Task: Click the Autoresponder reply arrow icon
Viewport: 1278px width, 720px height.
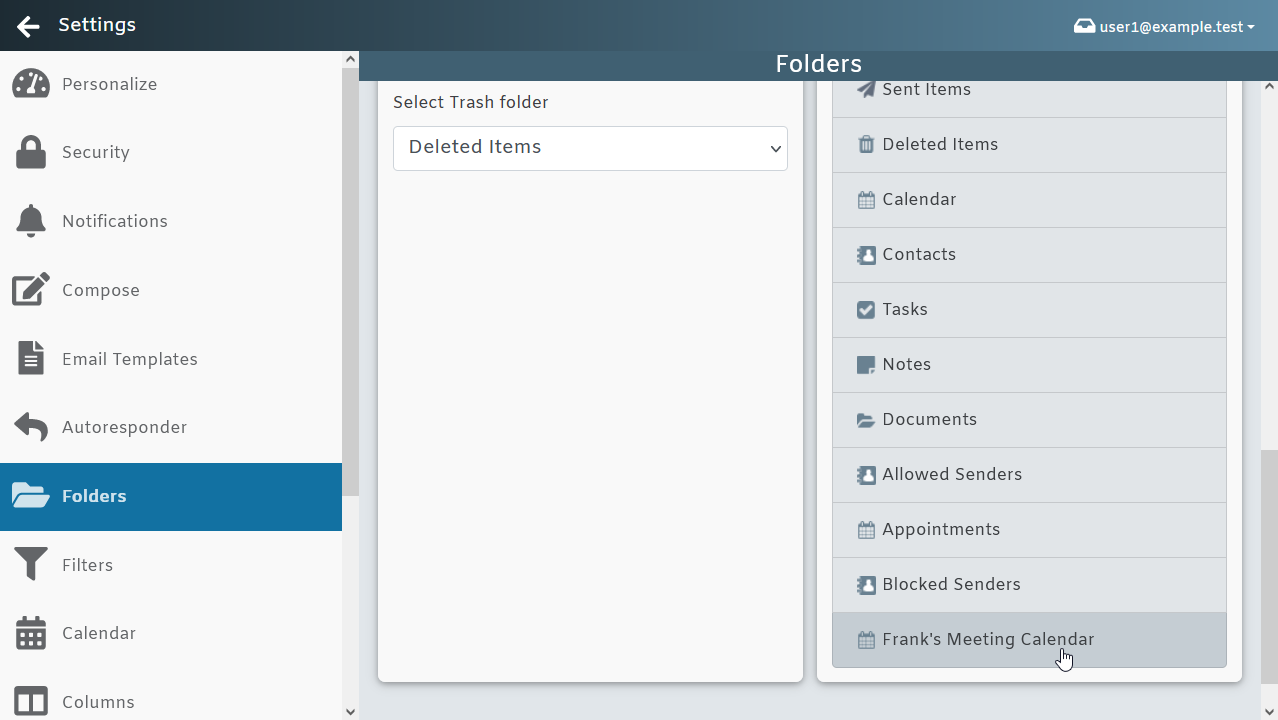Action: [x=30, y=427]
